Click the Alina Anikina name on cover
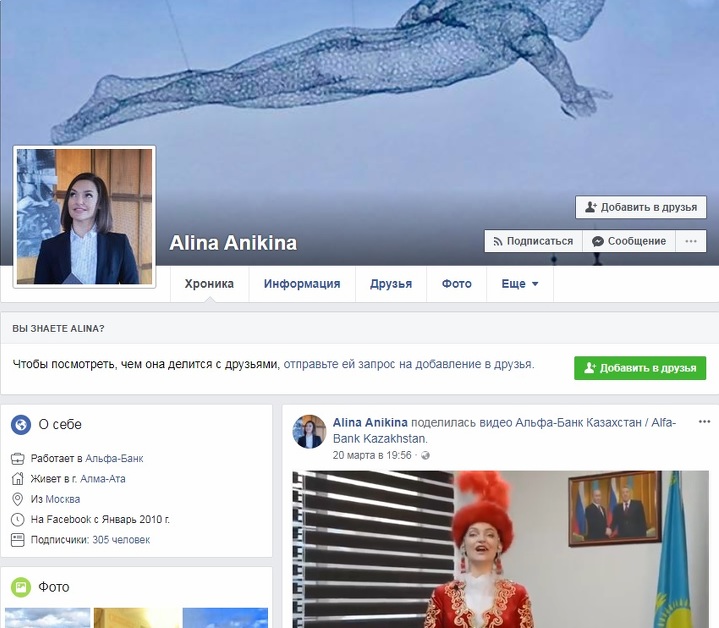Image resolution: width=719 pixels, height=628 pixels. pos(233,243)
